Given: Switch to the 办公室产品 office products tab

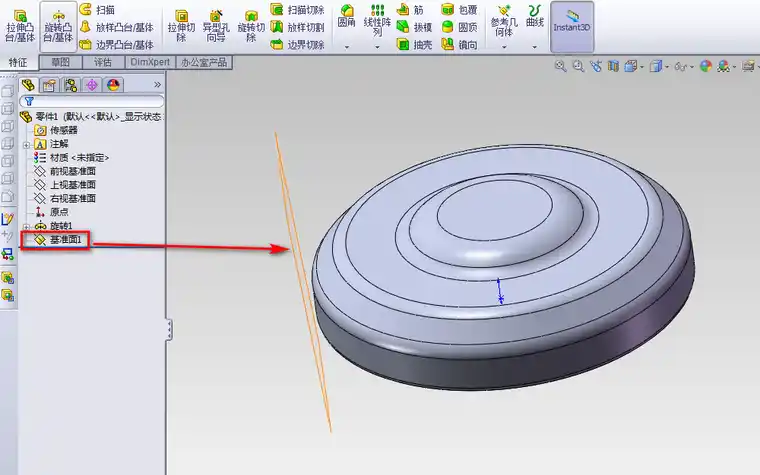Looking at the screenshot, I should (204, 62).
